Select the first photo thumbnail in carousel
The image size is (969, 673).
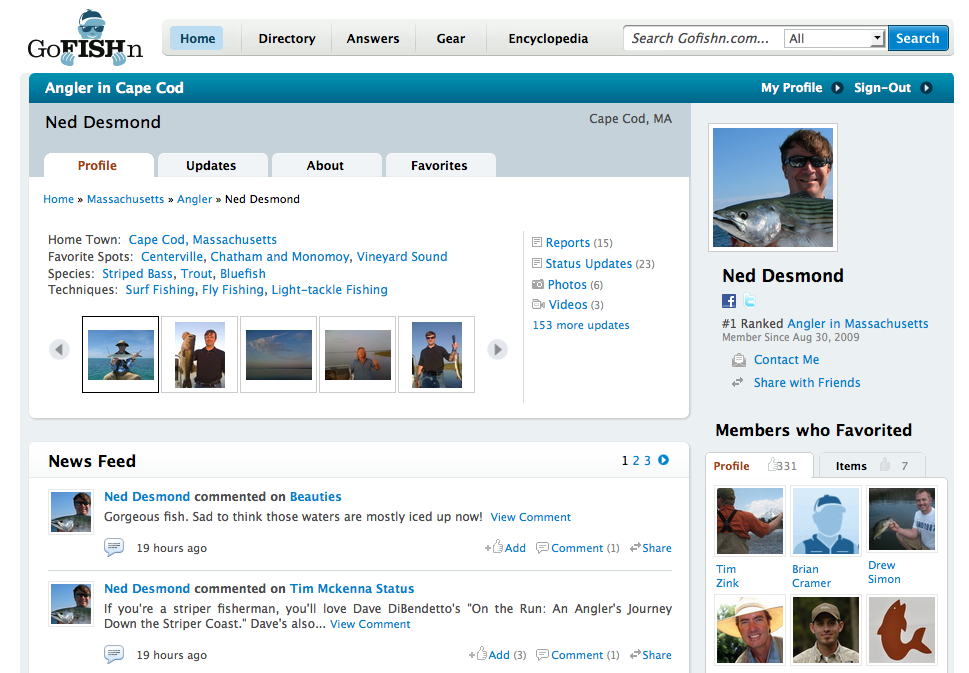coord(120,354)
